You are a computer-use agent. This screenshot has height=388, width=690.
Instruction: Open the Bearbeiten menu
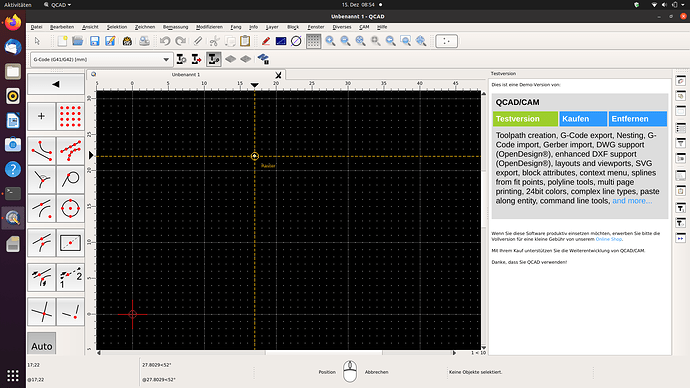62,27
